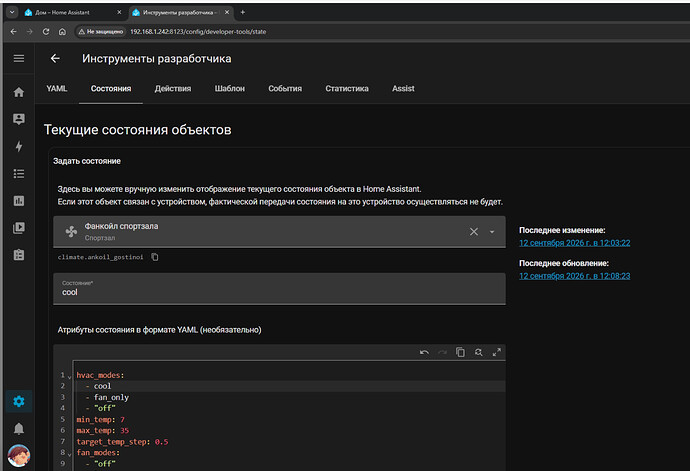This screenshot has height=471, width=690.
Task: Switch to the События tab
Action: (x=285, y=88)
